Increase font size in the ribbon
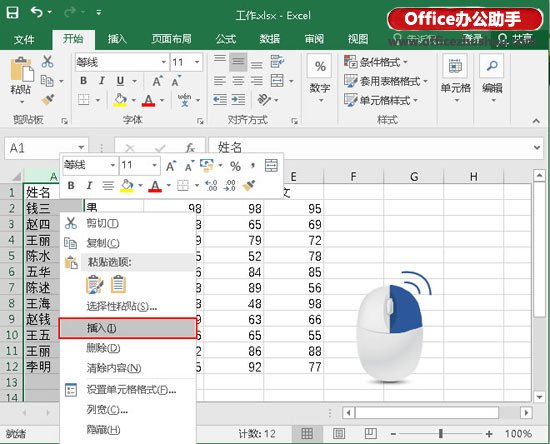This screenshot has height=444, width=550. pyautogui.click(x=157, y=81)
